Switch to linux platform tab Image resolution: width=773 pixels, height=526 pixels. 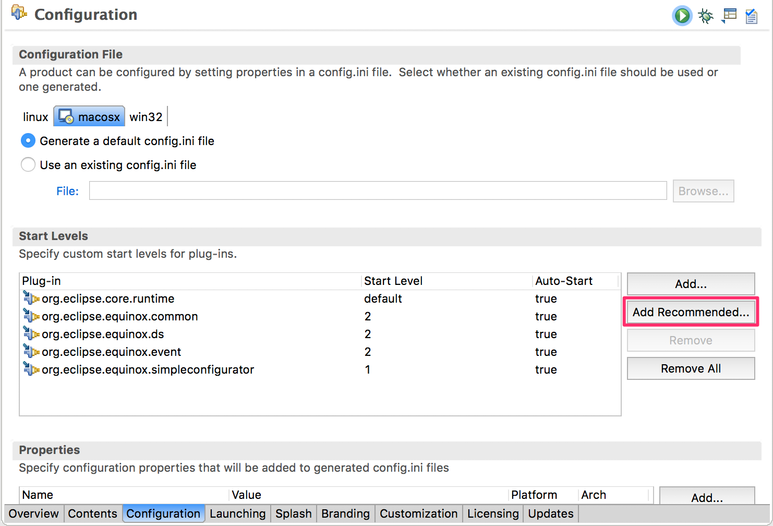[x=35, y=117]
